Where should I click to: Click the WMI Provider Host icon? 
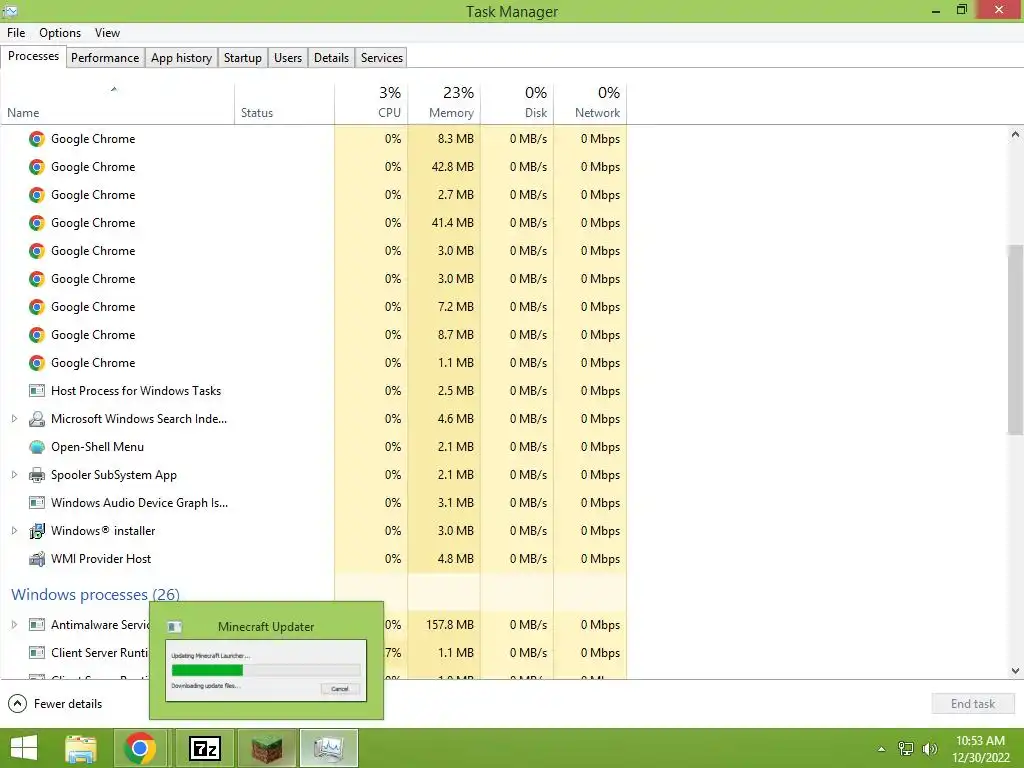coord(37,559)
